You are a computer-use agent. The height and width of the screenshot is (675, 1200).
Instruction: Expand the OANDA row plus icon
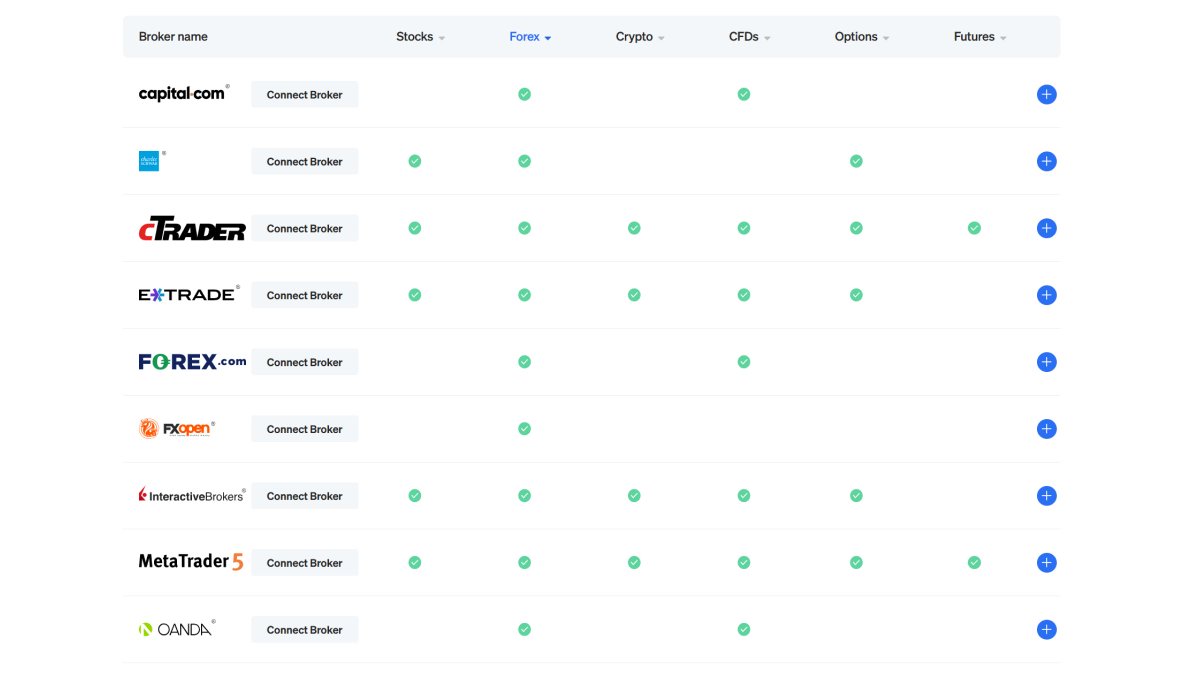1046,630
